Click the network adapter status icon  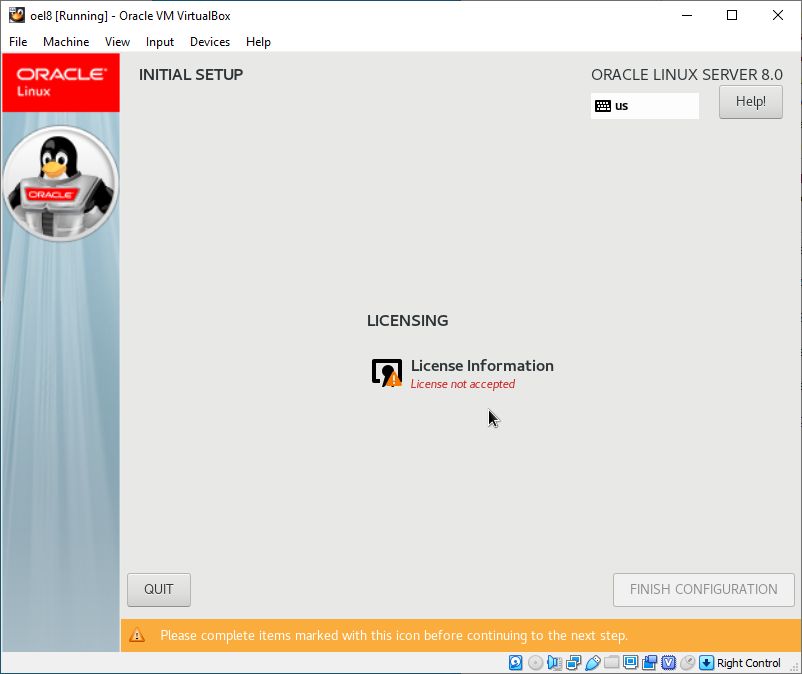[573, 663]
